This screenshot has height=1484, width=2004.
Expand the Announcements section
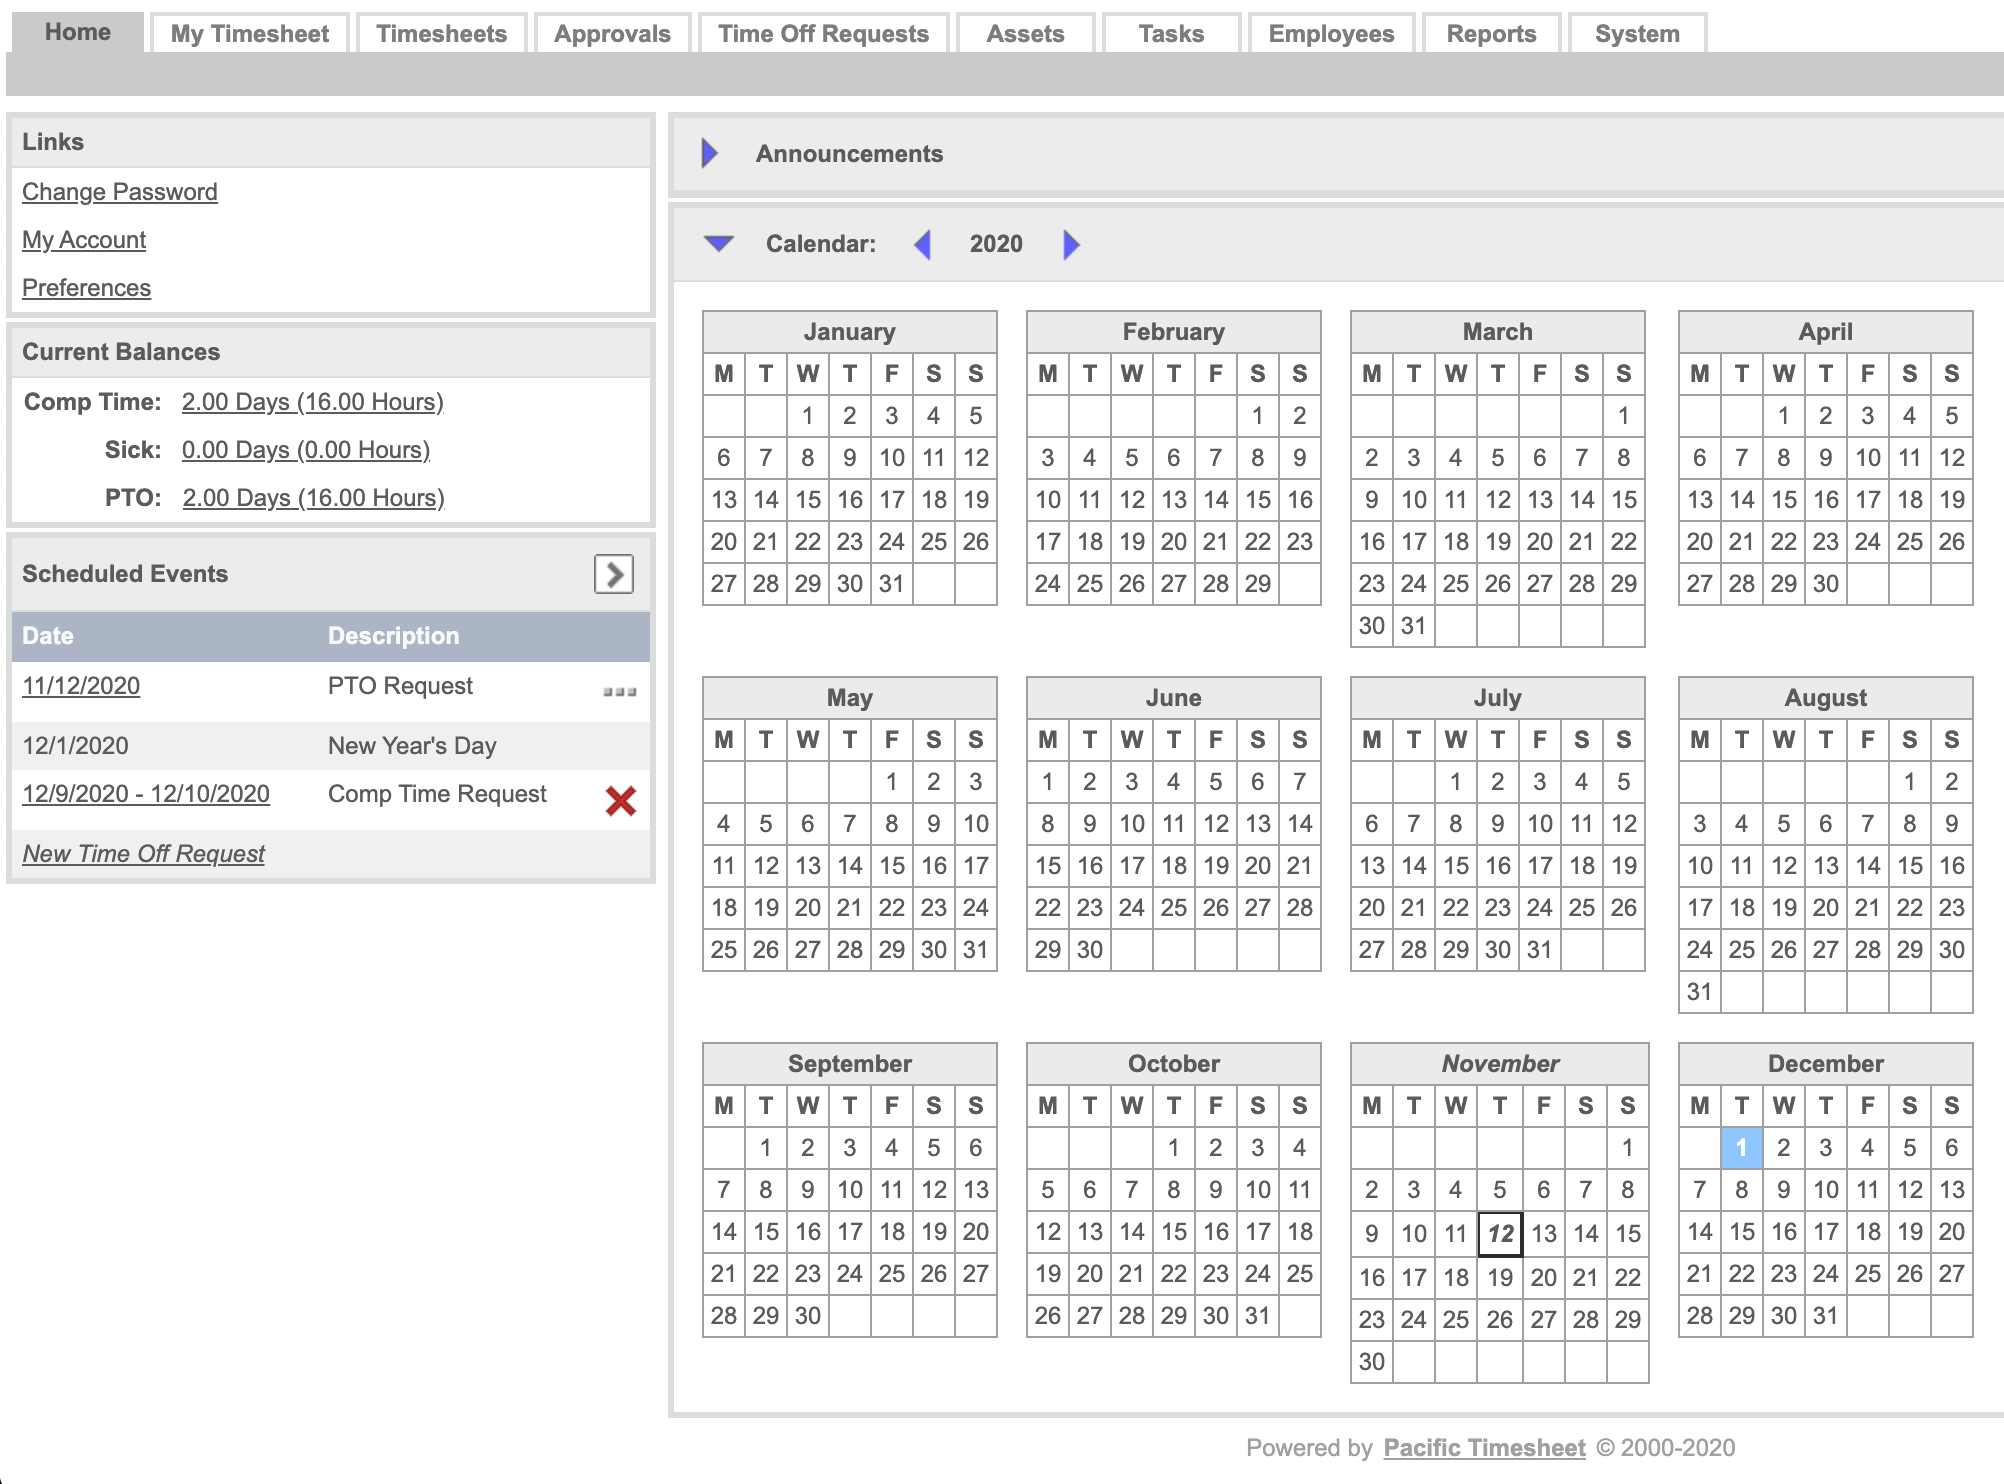(710, 153)
